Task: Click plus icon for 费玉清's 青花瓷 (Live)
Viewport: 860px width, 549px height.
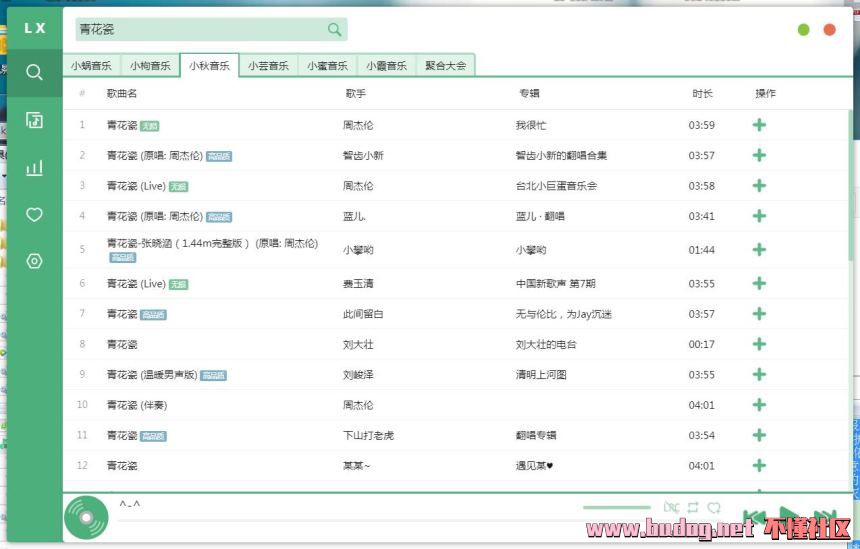Action: tap(759, 284)
